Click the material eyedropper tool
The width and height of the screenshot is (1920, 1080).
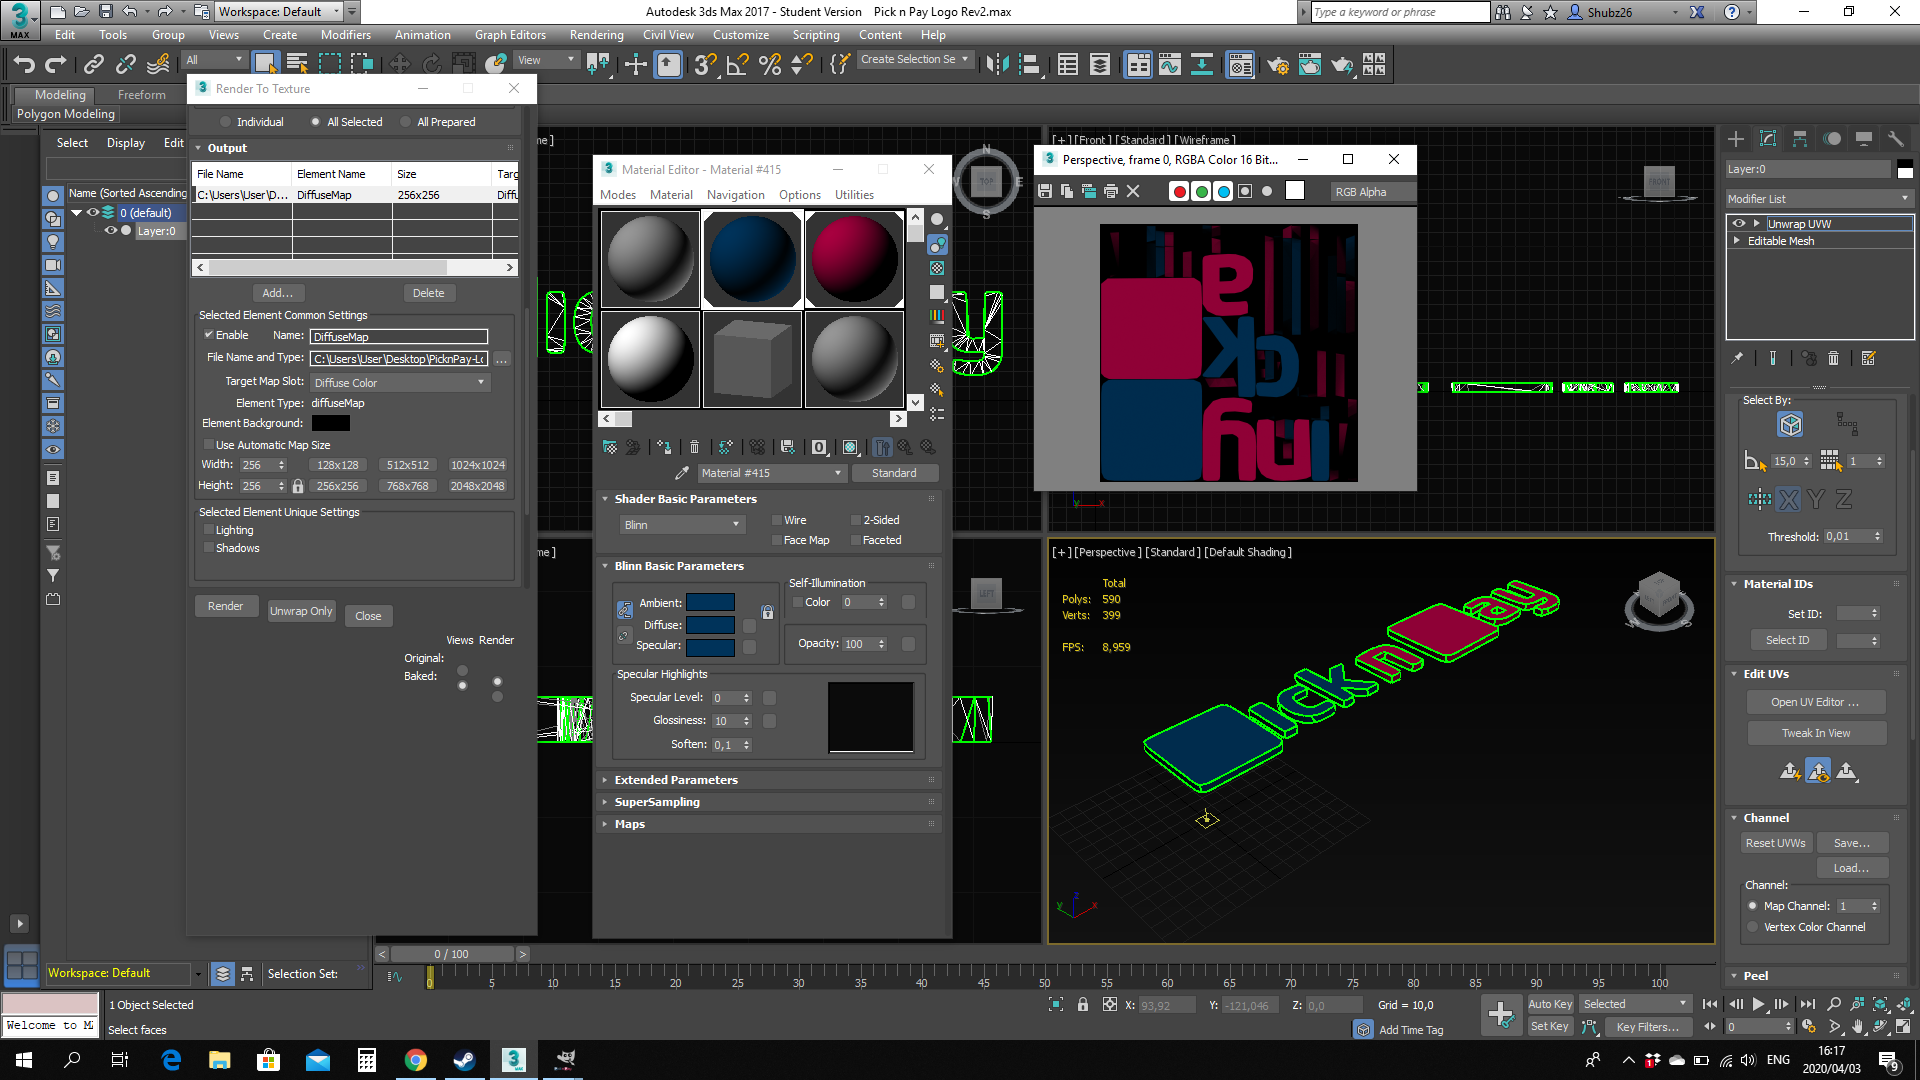pyautogui.click(x=682, y=473)
